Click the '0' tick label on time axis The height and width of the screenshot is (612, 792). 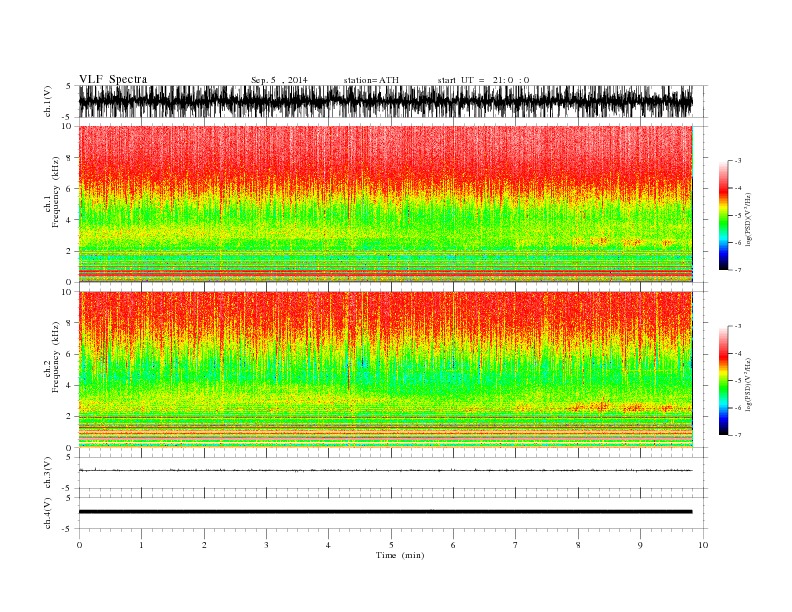click(79, 545)
